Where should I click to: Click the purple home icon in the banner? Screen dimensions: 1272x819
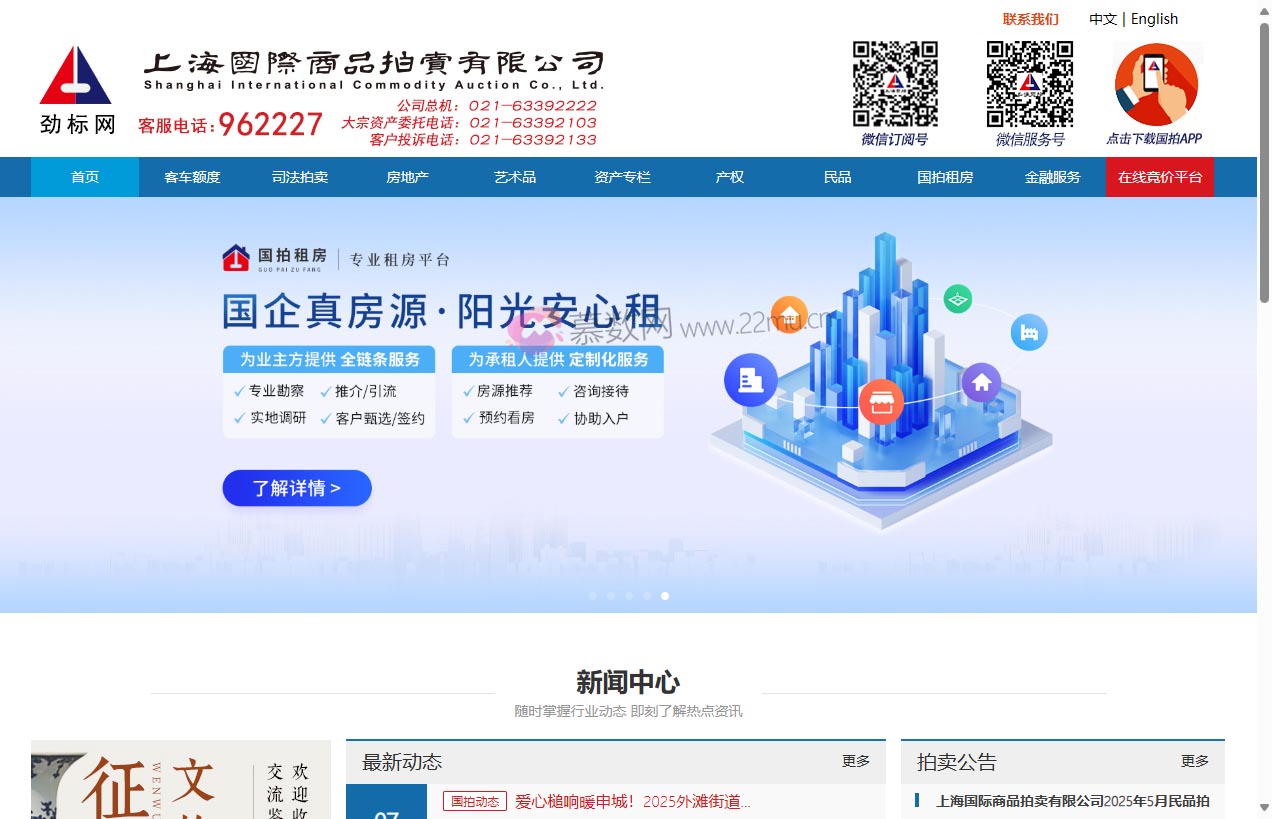981,382
